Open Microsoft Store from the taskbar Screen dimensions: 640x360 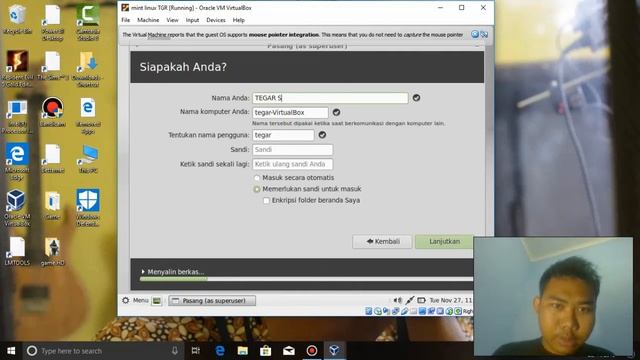pyautogui.click(x=266, y=351)
